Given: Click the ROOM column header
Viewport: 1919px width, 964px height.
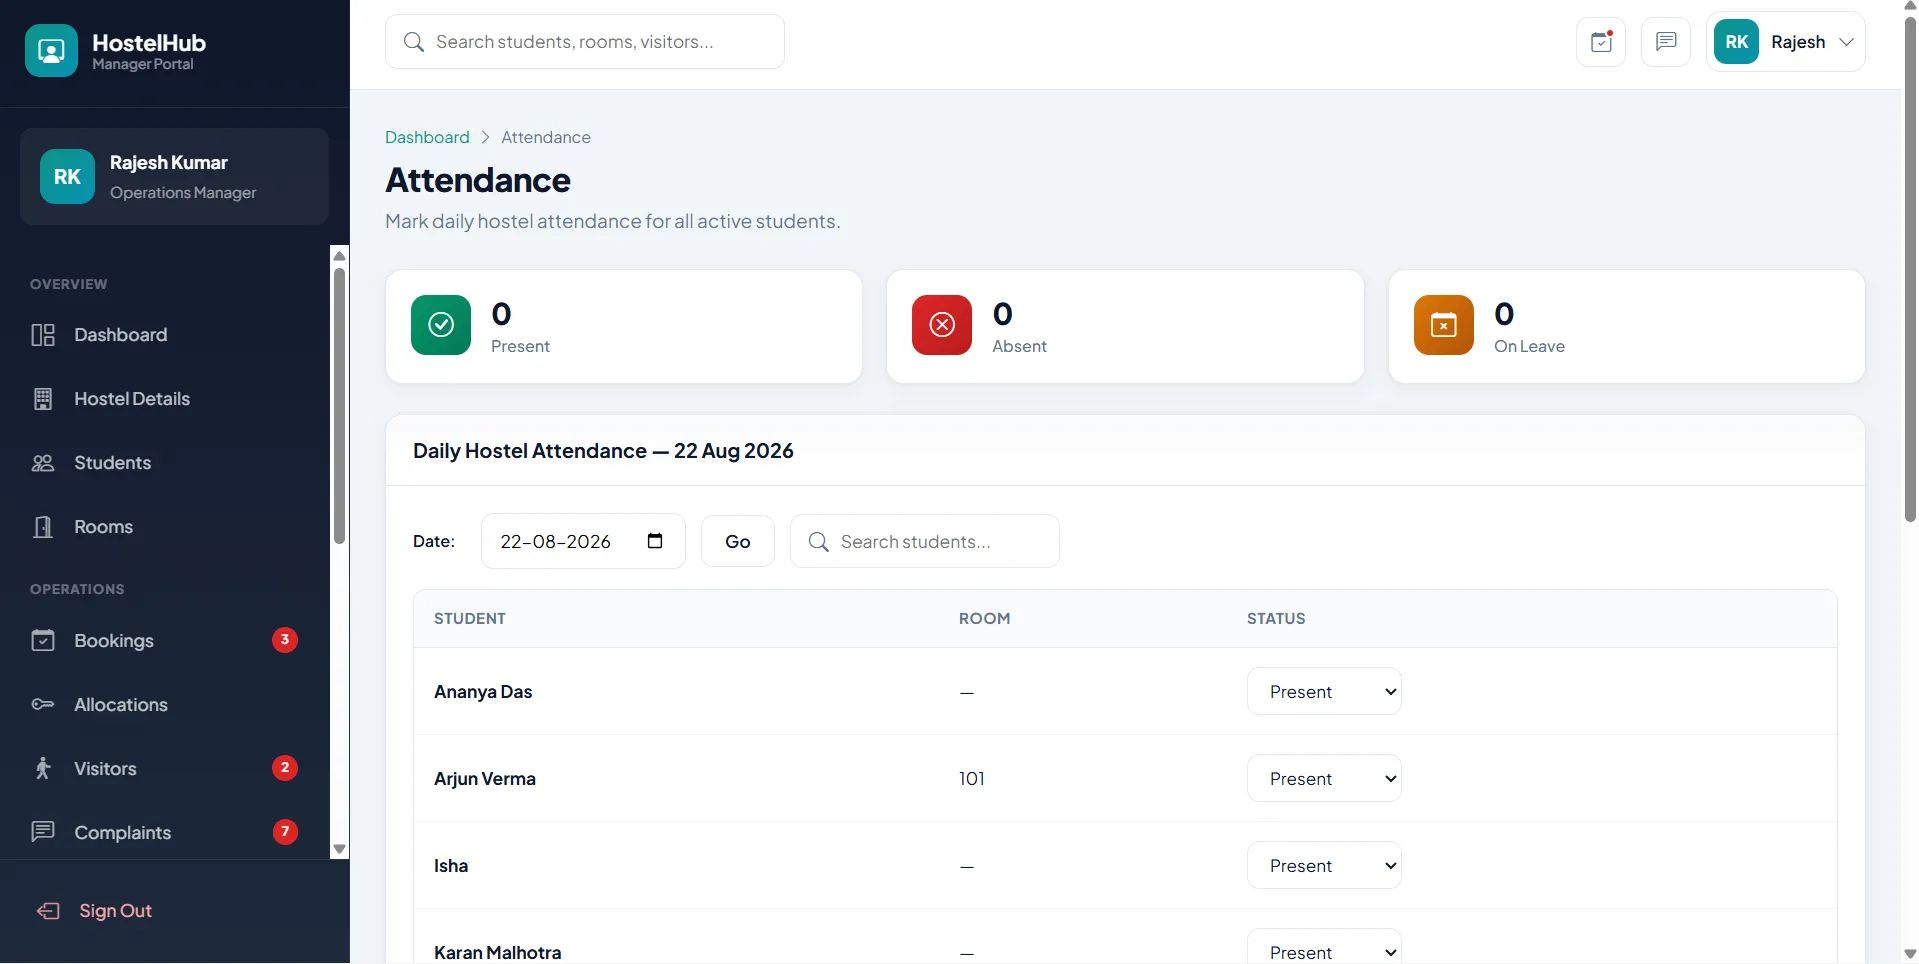Looking at the screenshot, I should [x=985, y=619].
